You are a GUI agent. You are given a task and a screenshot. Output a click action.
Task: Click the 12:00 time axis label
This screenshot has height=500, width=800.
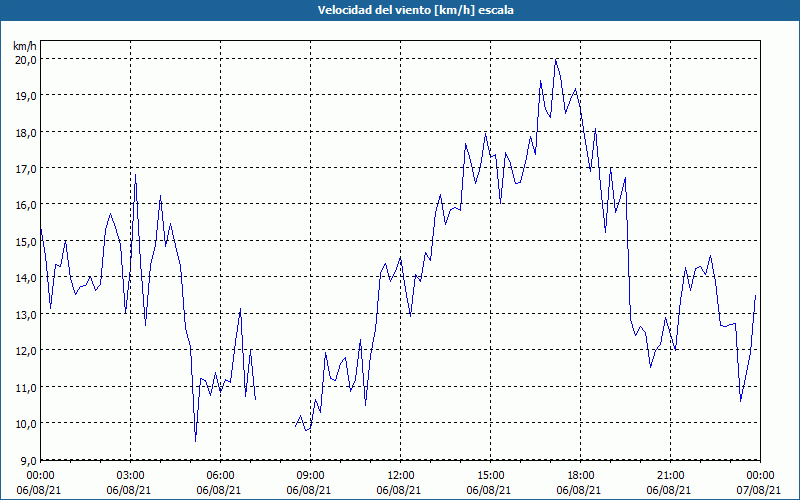tap(401, 476)
